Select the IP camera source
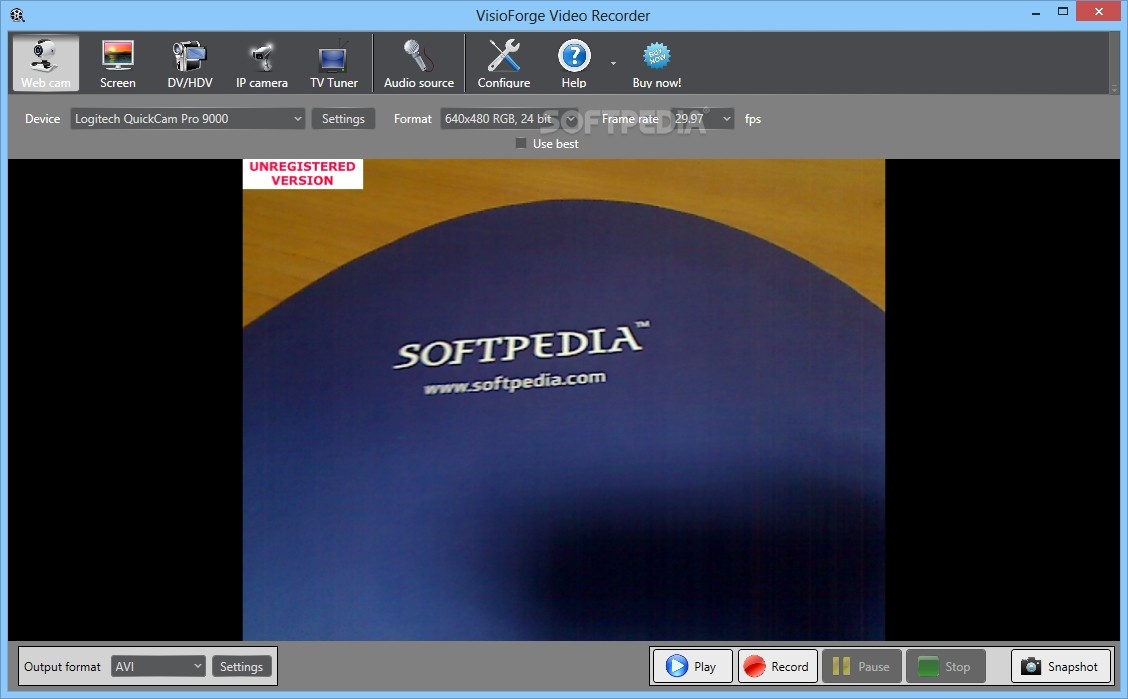Image resolution: width=1128 pixels, height=699 pixels. click(262, 63)
